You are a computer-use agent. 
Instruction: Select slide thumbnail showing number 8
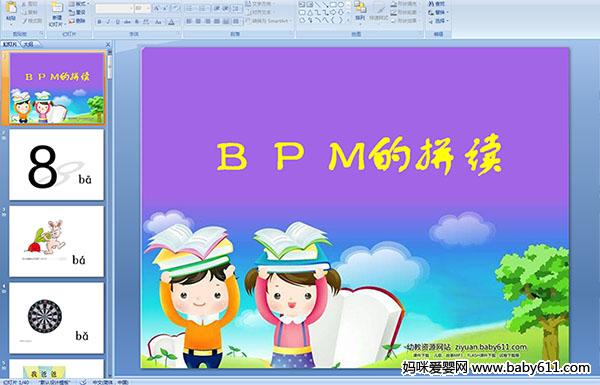(57, 165)
